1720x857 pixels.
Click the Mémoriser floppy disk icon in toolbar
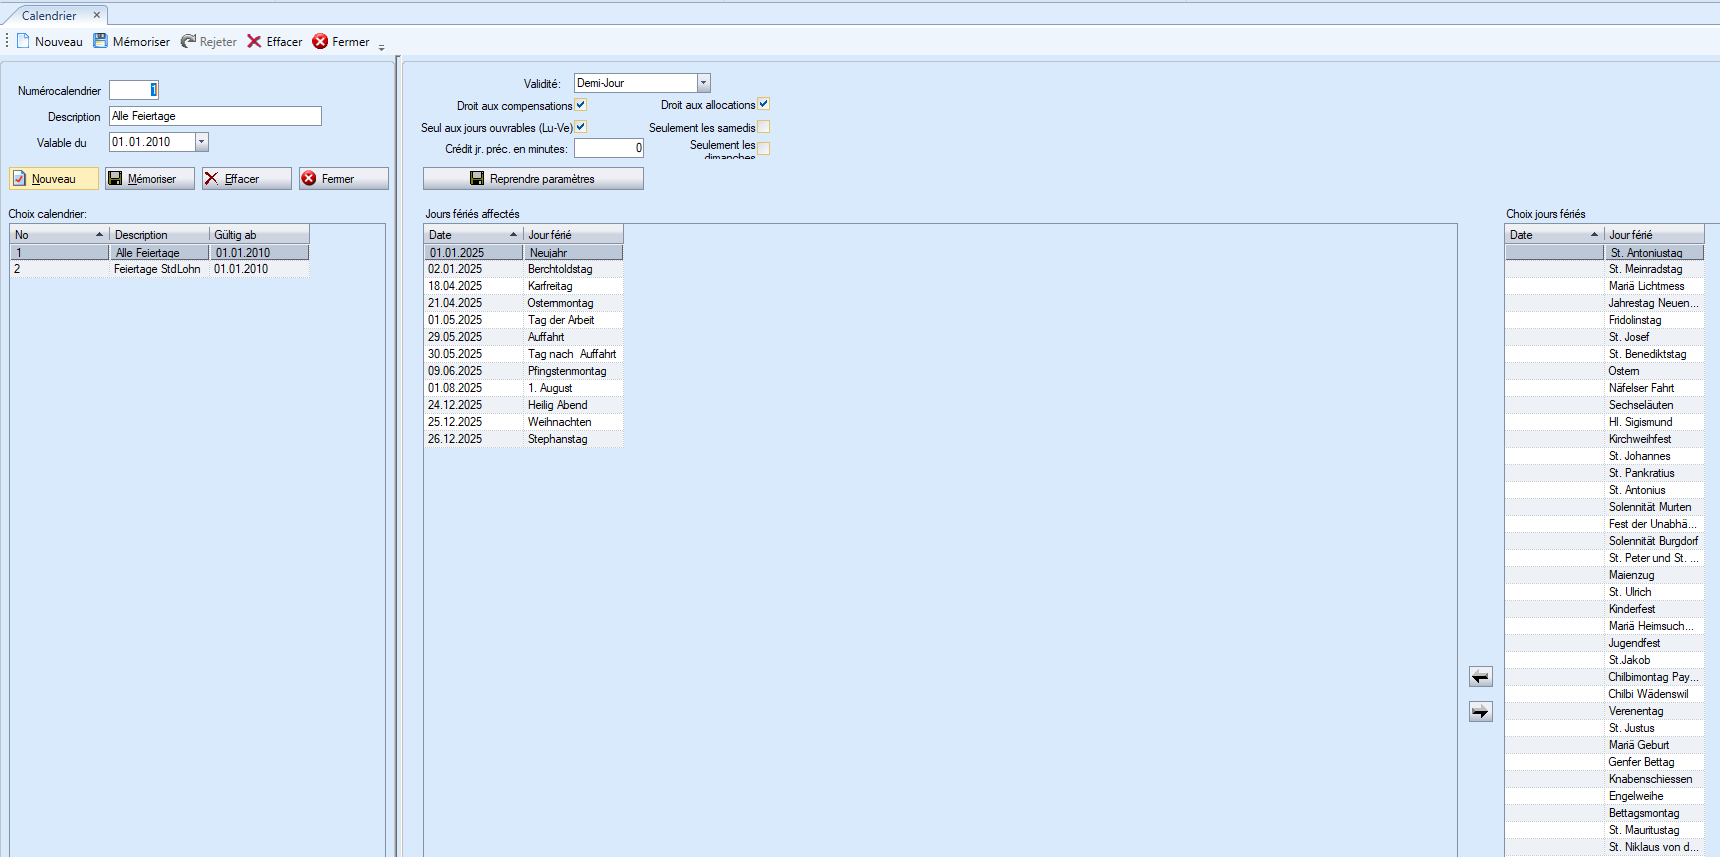coord(100,41)
